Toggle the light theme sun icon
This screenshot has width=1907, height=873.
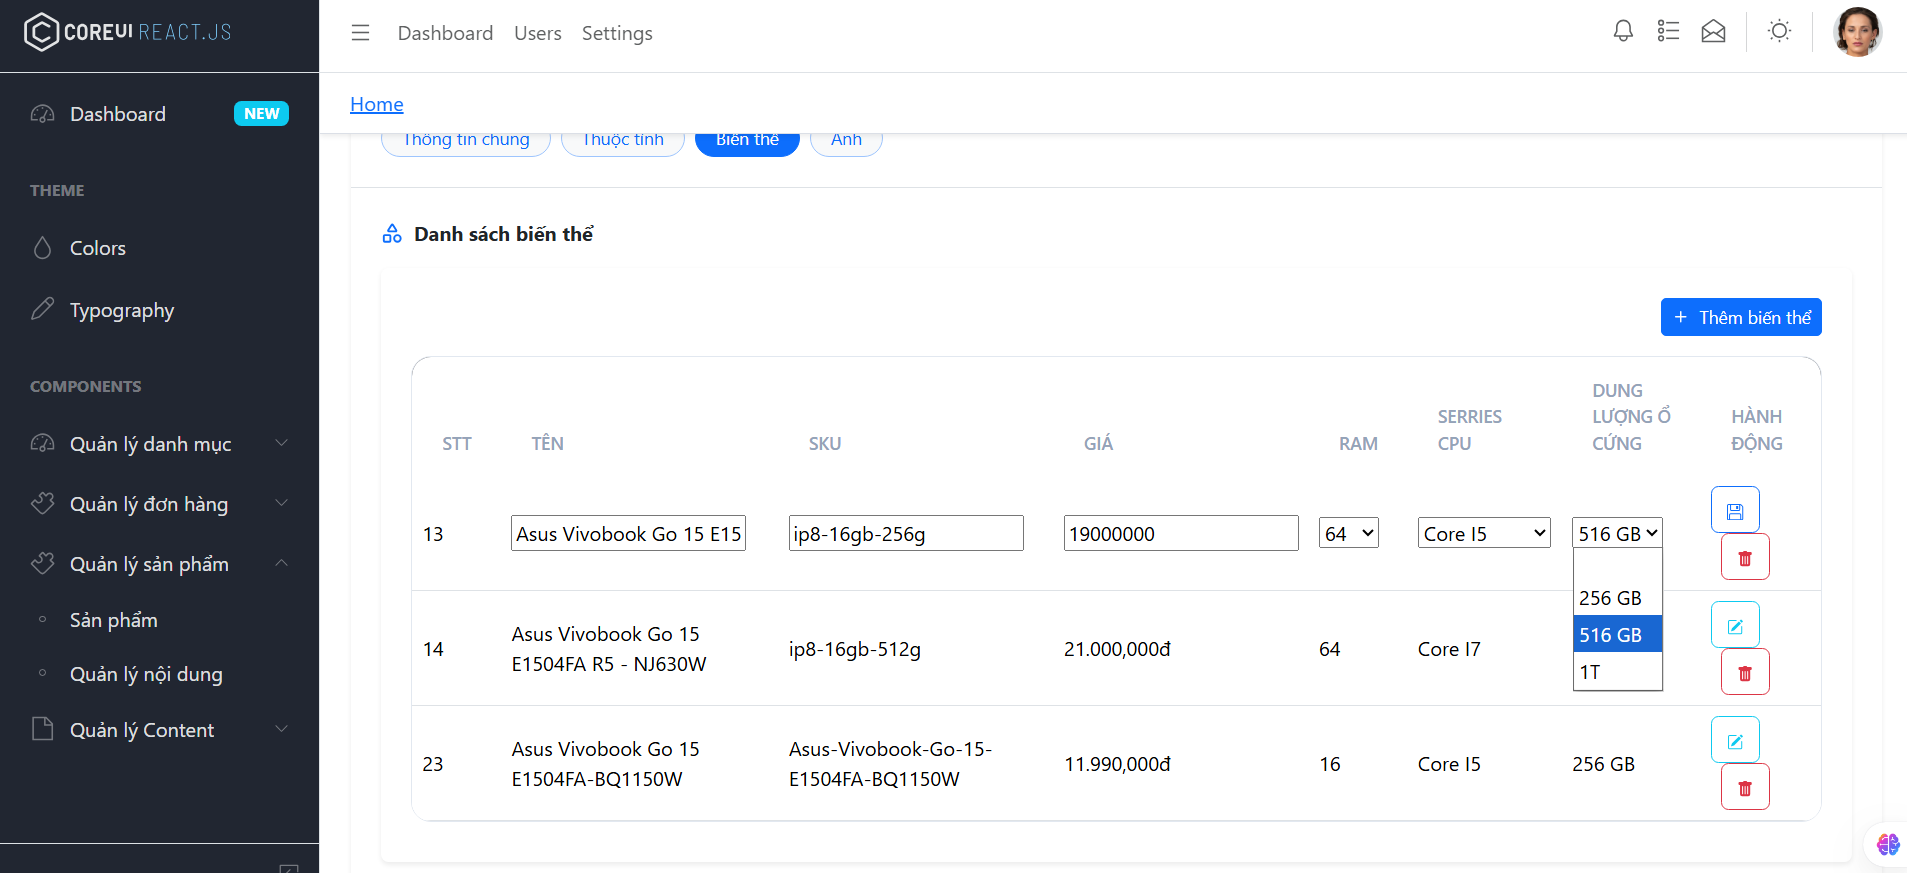coord(1779,32)
